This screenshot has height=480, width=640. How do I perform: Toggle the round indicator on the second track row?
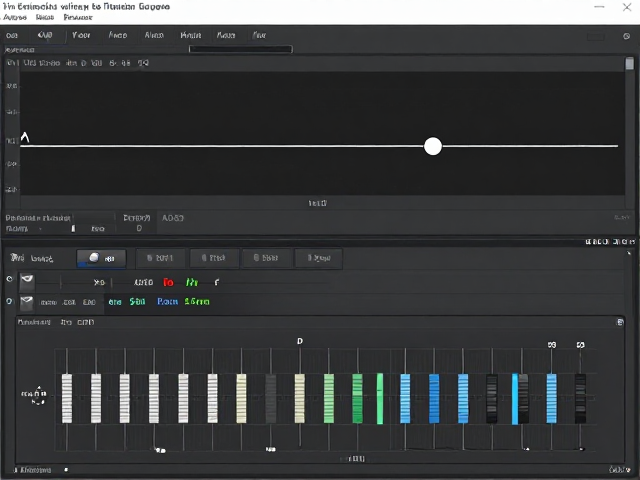pyautogui.click(x=9, y=302)
